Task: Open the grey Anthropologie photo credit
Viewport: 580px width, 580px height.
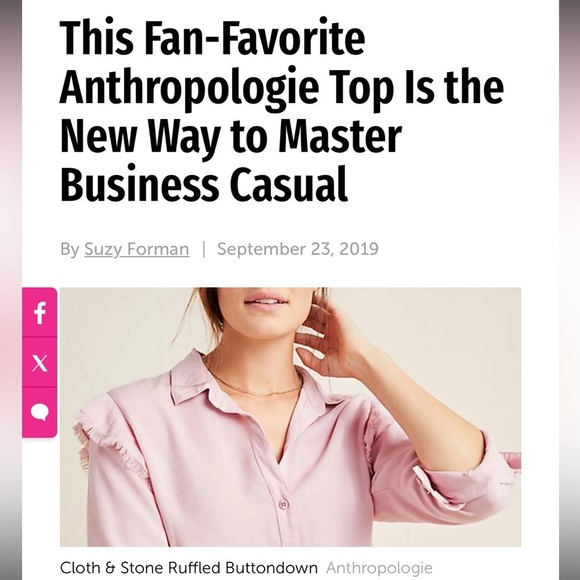Action: coord(379,567)
